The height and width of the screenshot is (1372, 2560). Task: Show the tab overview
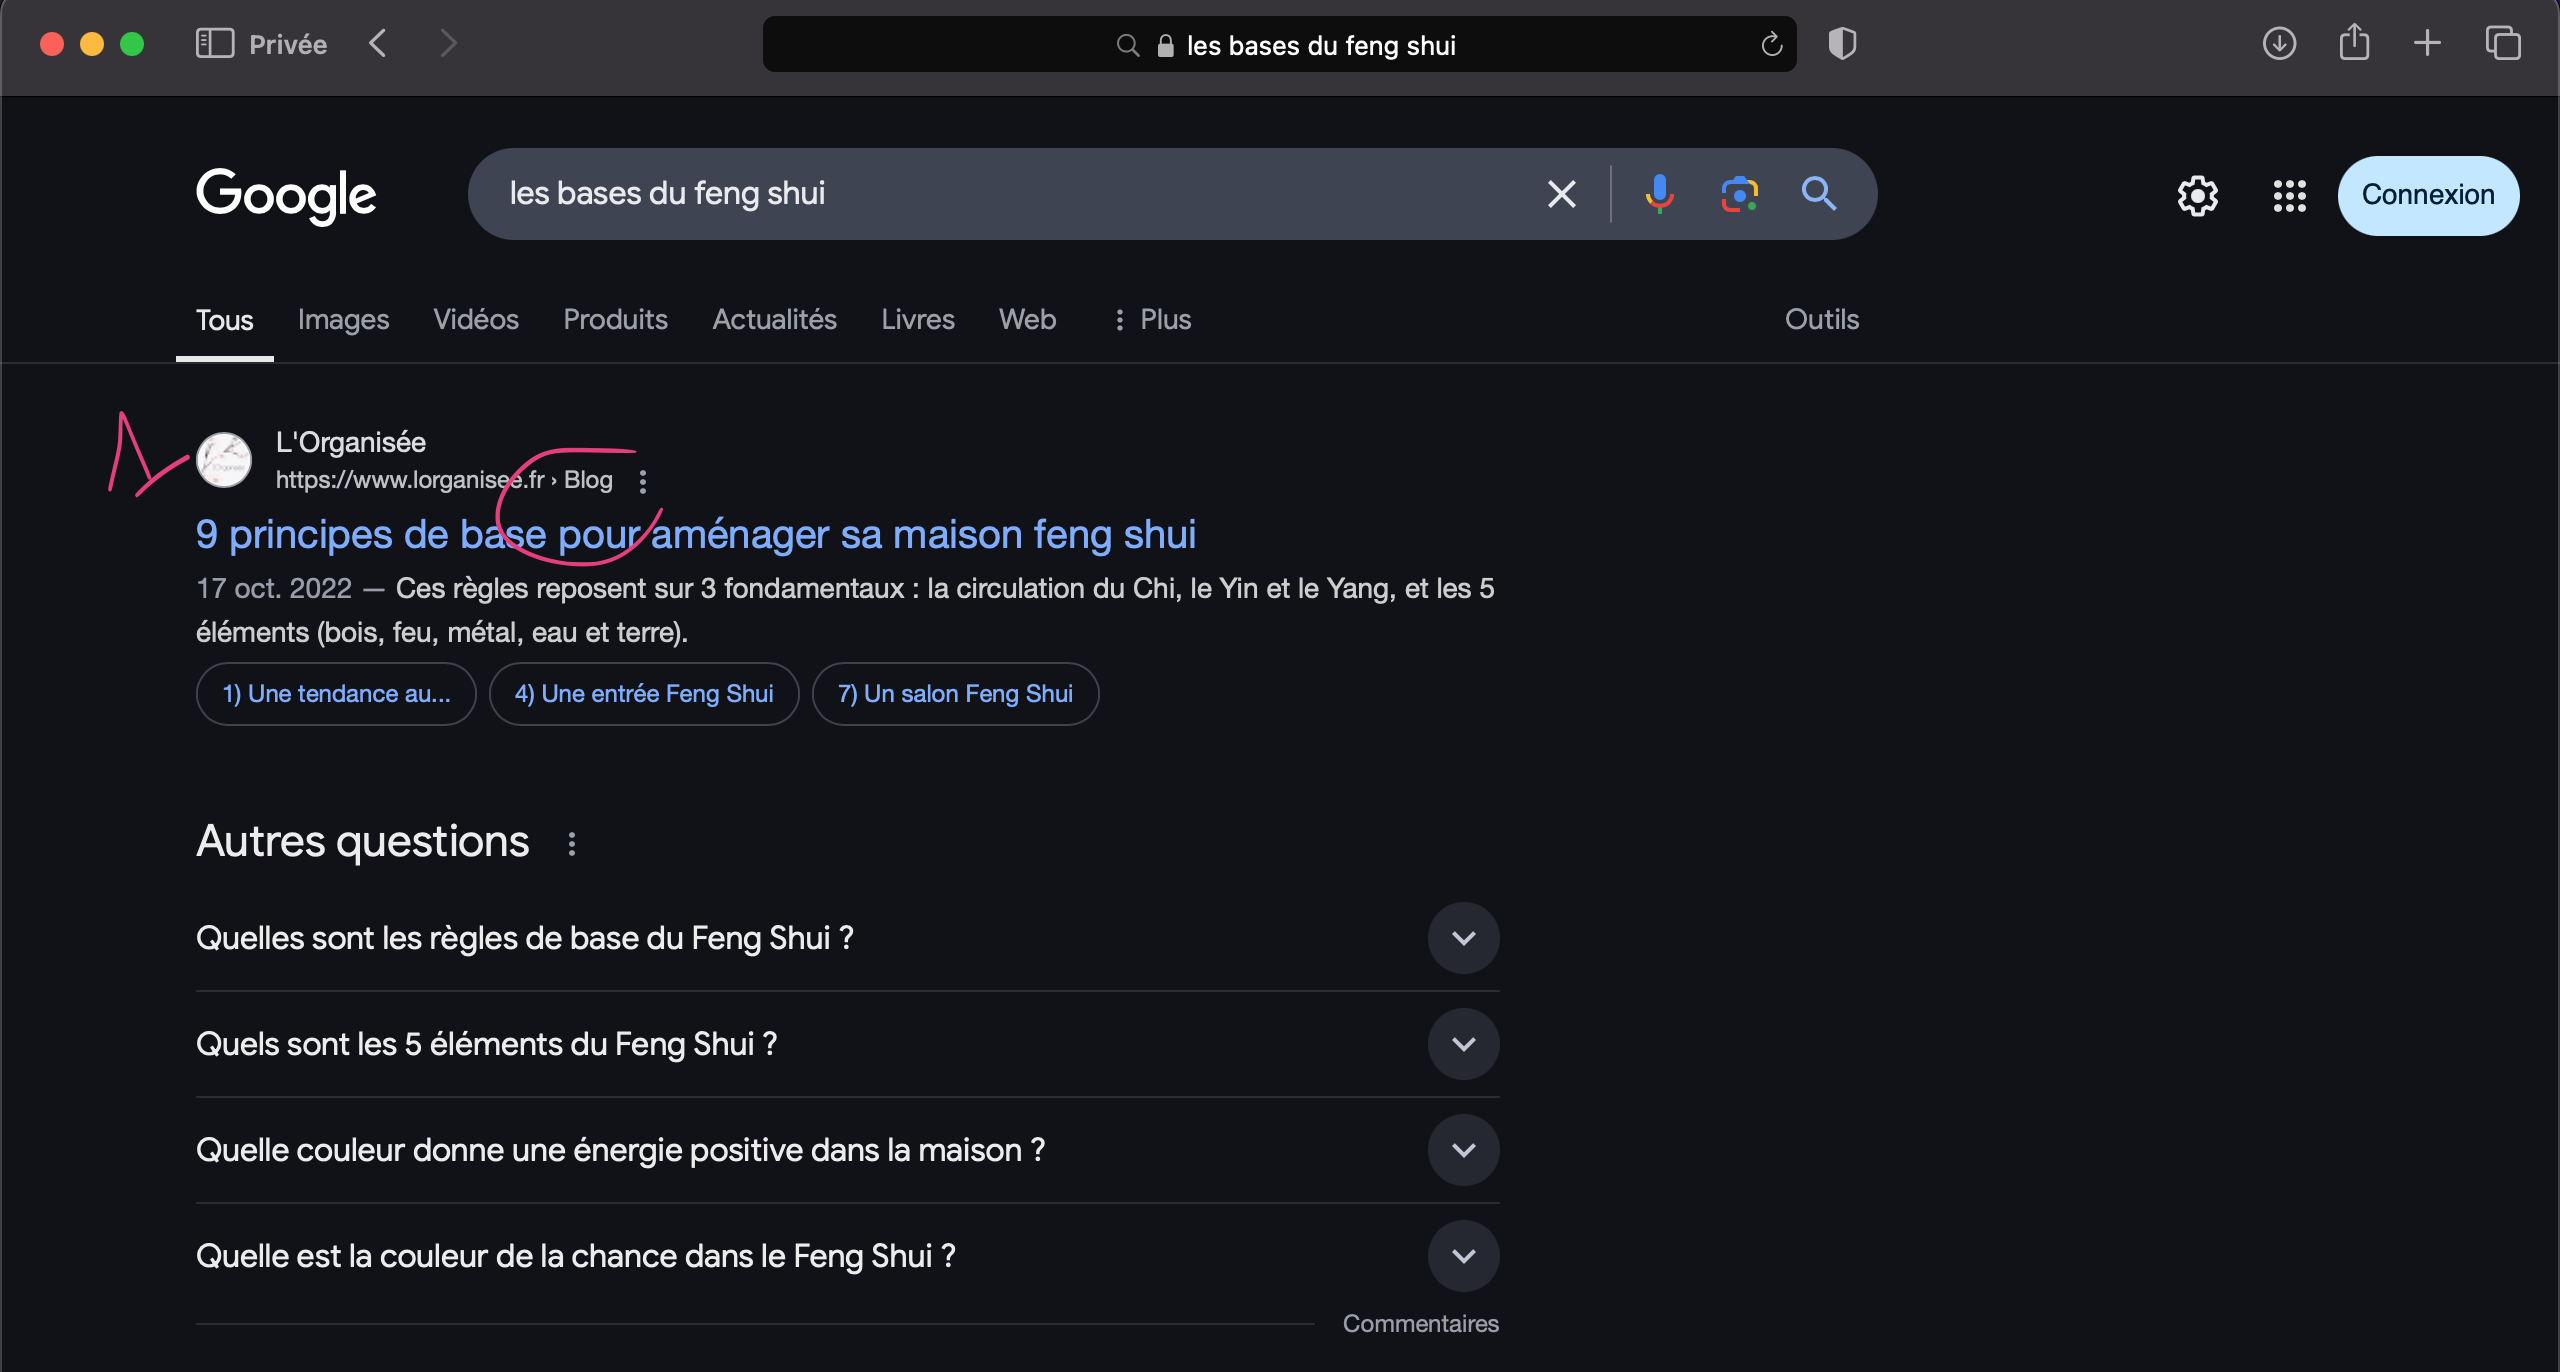click(2503, 43)
